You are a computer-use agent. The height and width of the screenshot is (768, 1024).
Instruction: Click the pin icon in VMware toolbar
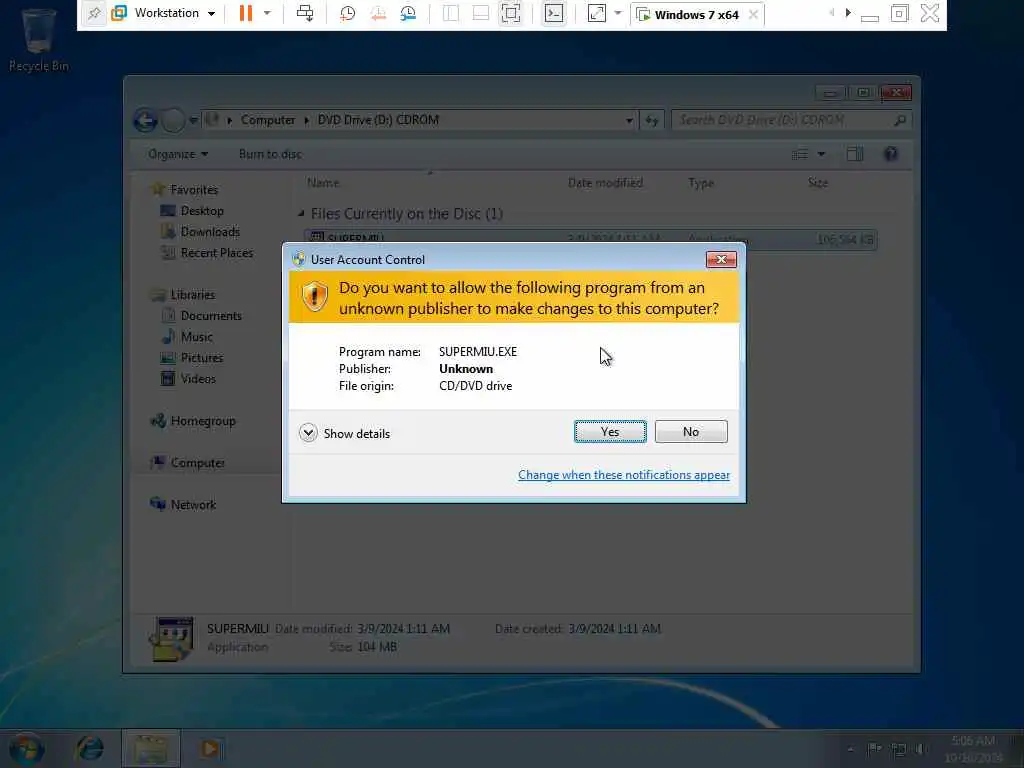(x=94, y=14)
